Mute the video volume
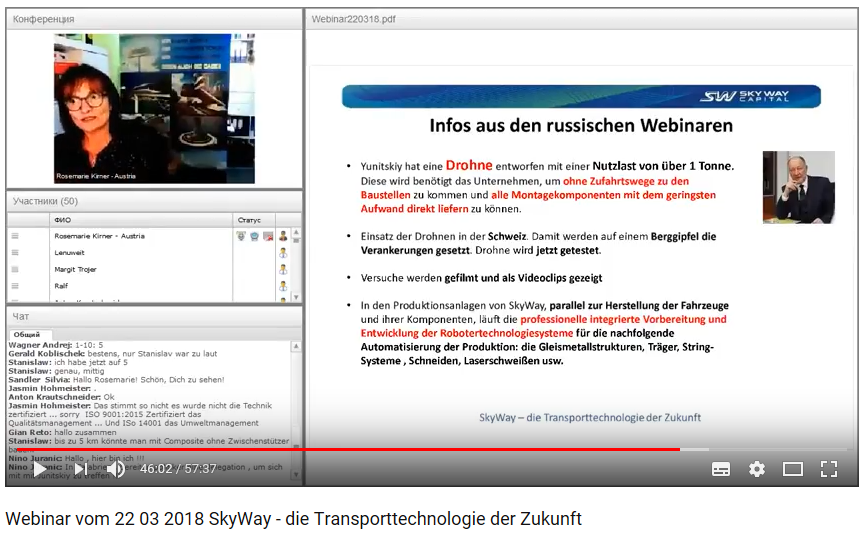 click(116, 469)
